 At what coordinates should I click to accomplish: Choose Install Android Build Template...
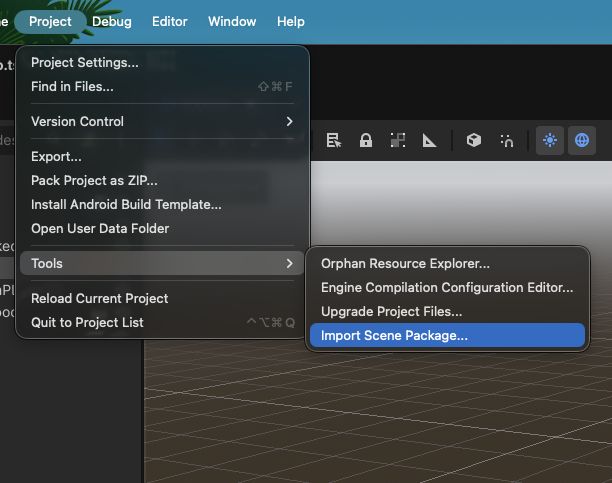click(162, 204)
